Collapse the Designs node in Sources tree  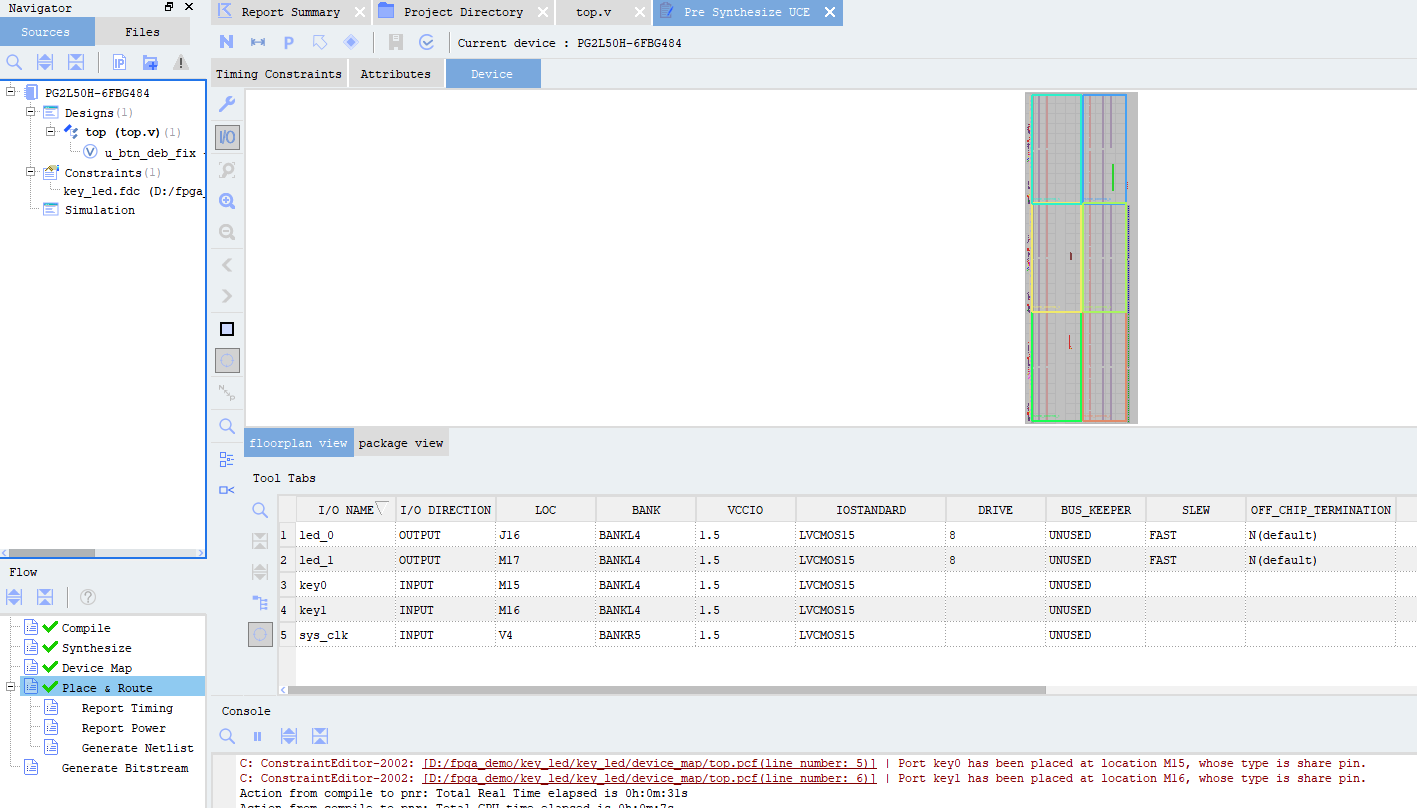[30, 112]
